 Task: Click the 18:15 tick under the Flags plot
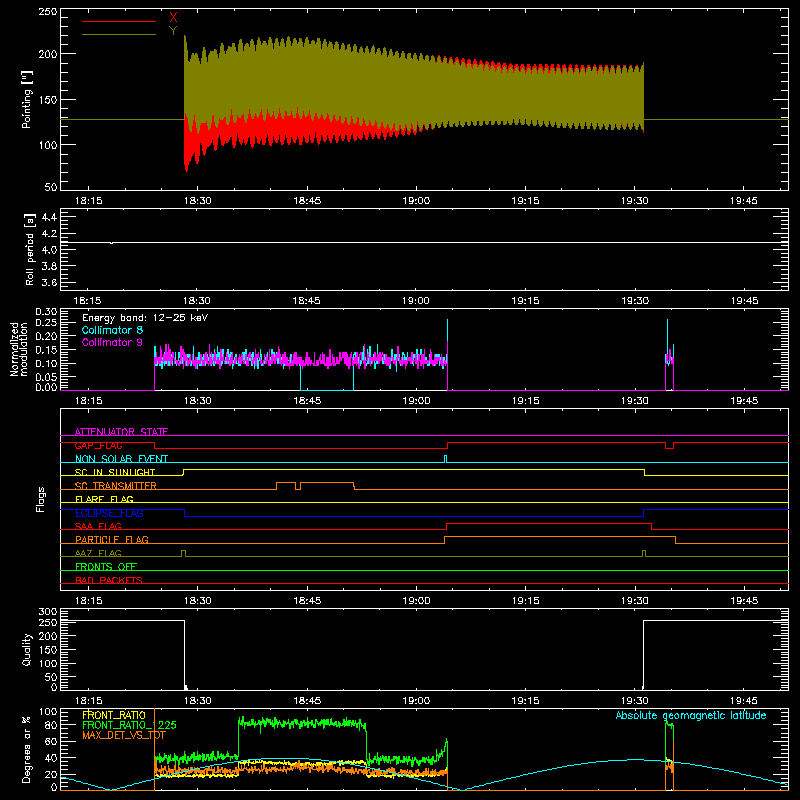click(x=88, y=601)
